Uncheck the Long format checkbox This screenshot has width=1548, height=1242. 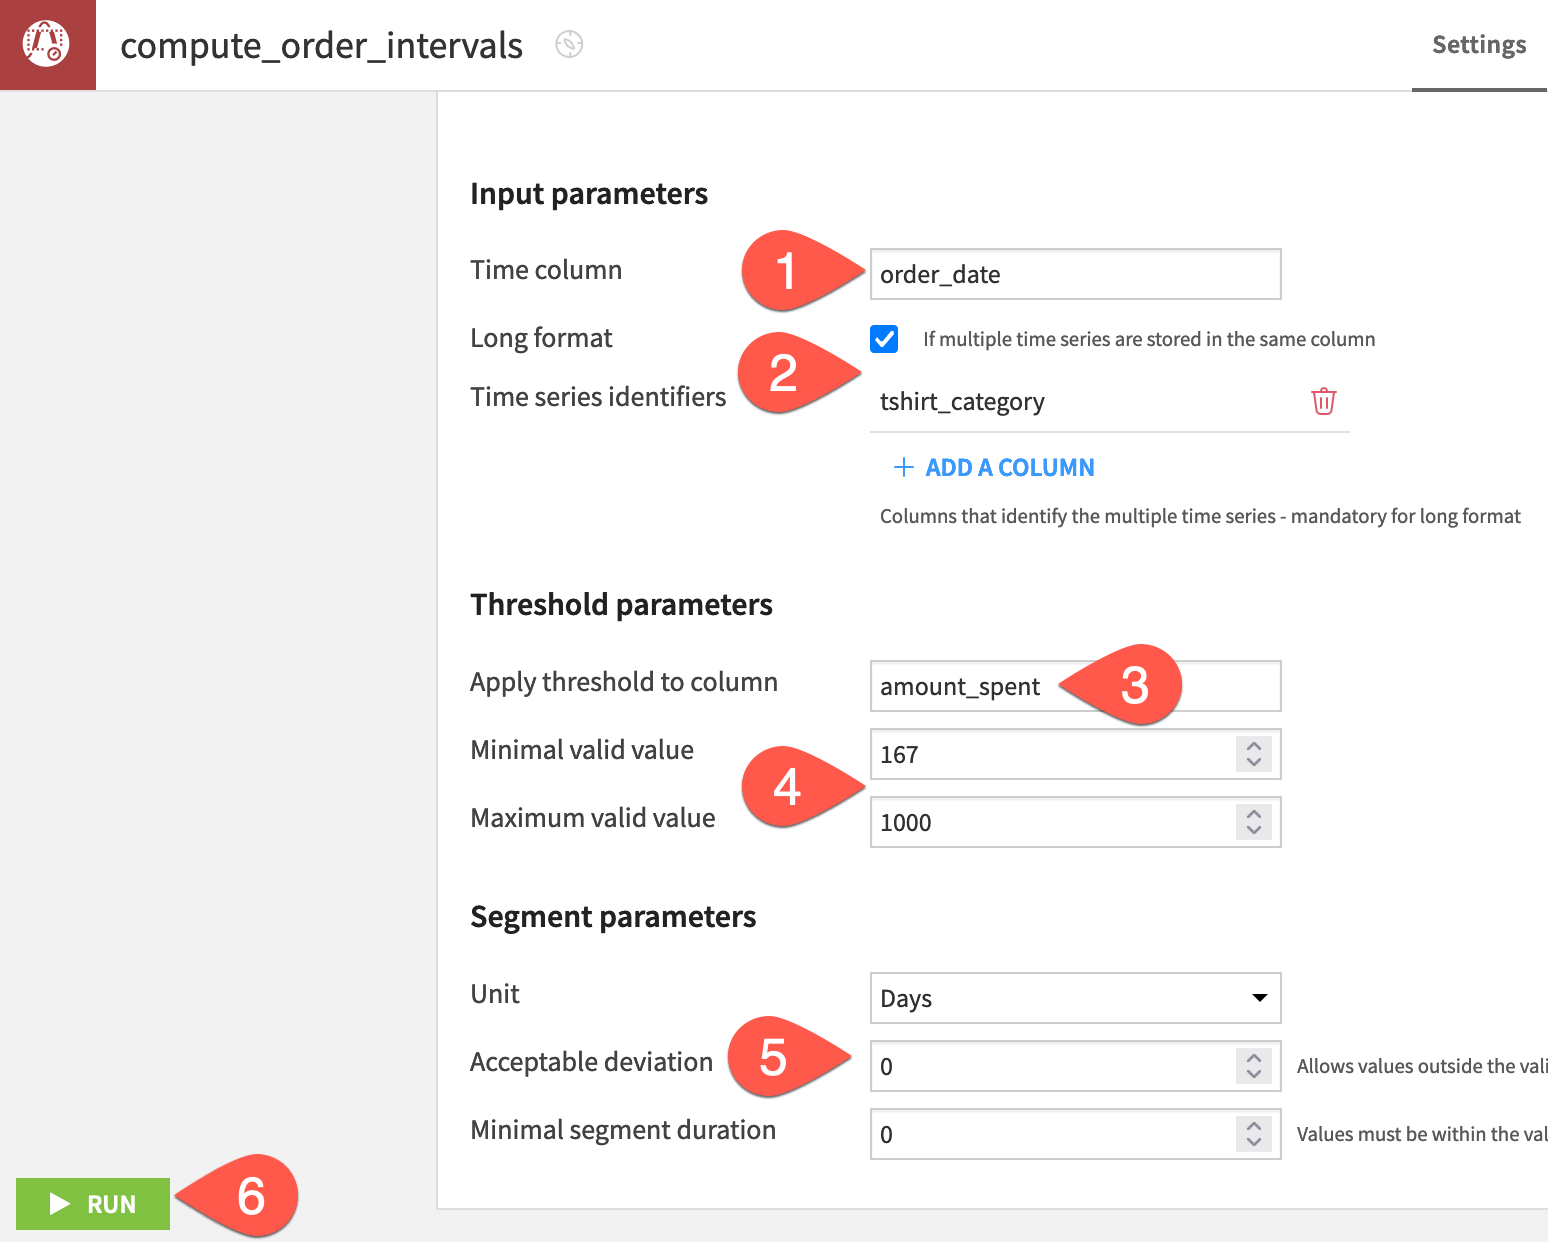point(884,339)
